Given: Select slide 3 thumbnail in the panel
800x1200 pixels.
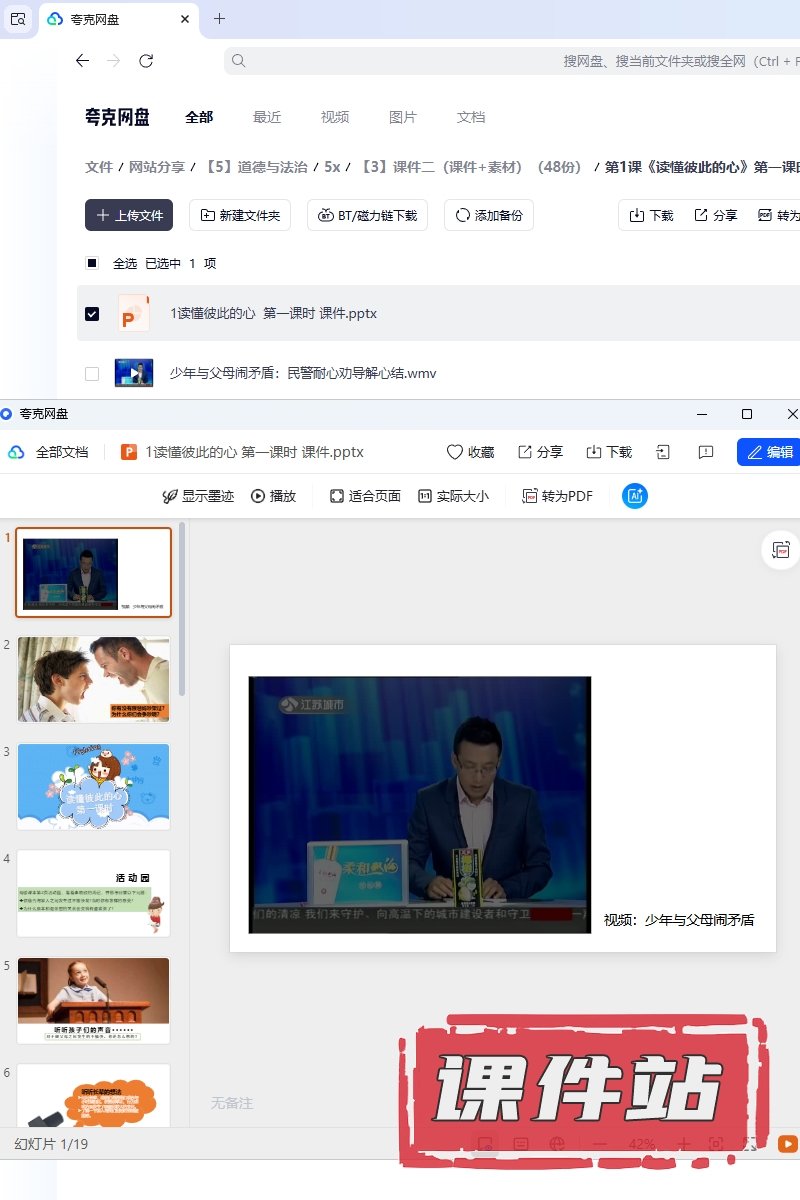Looking at the screenshot, I should tap(94, 786).
